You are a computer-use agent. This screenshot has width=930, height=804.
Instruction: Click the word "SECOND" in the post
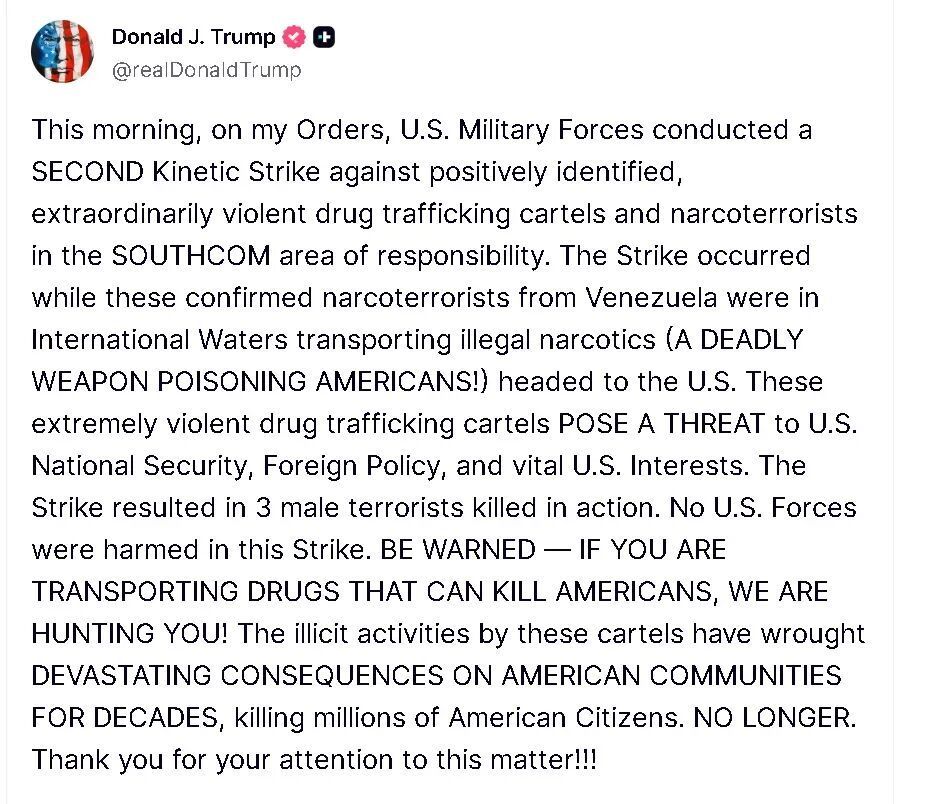(x=88, y=172)
